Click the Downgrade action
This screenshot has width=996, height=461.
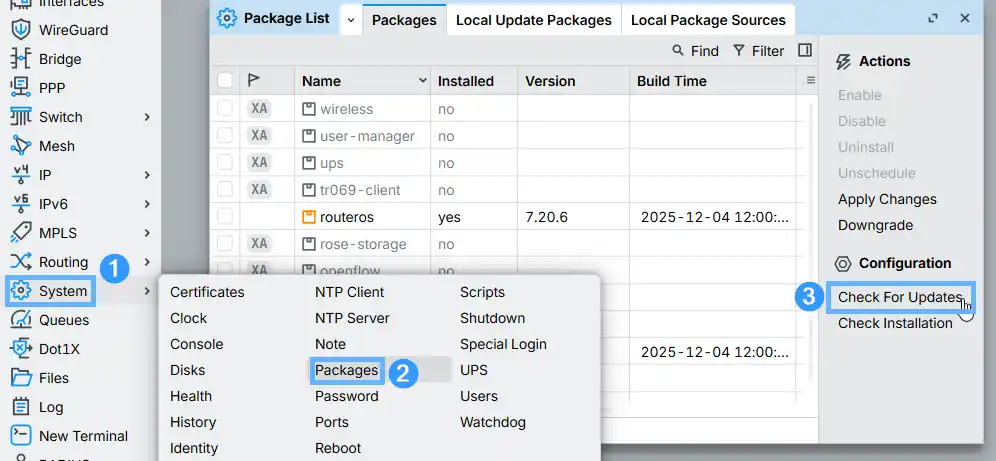875,225
